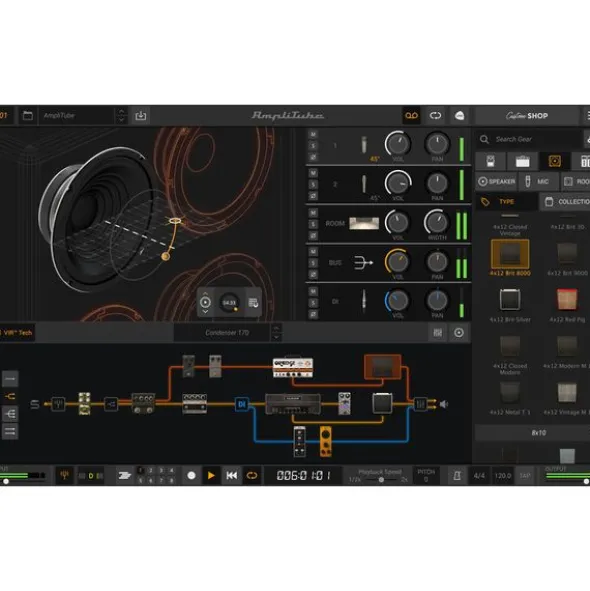Click the mixer block before output
The width and height of the screenshot is (590, 591).
click(420, 404)
